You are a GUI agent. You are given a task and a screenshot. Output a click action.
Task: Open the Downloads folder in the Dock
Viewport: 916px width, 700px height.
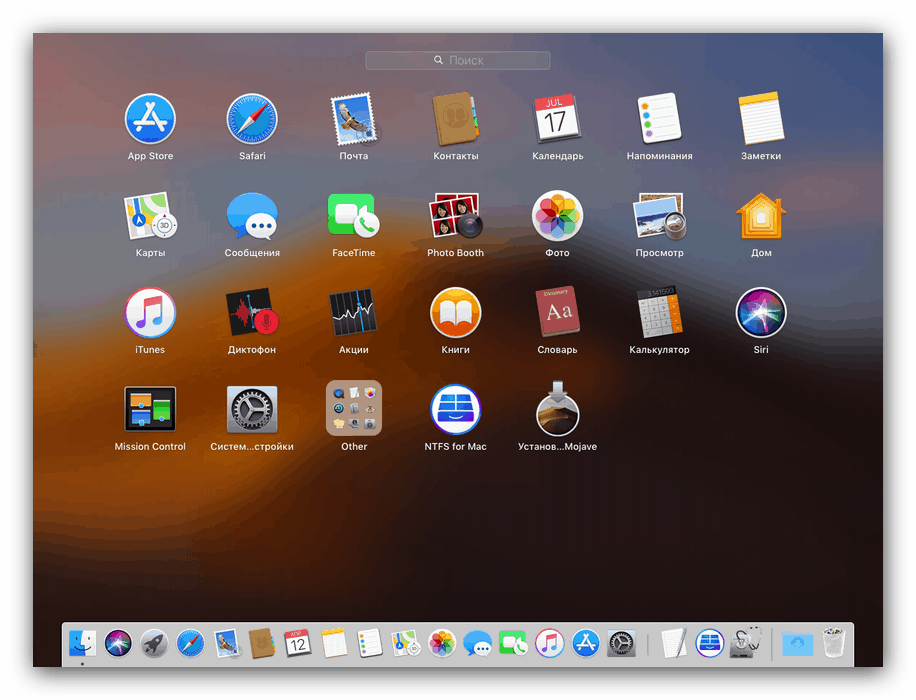click(x=797, y=643)
